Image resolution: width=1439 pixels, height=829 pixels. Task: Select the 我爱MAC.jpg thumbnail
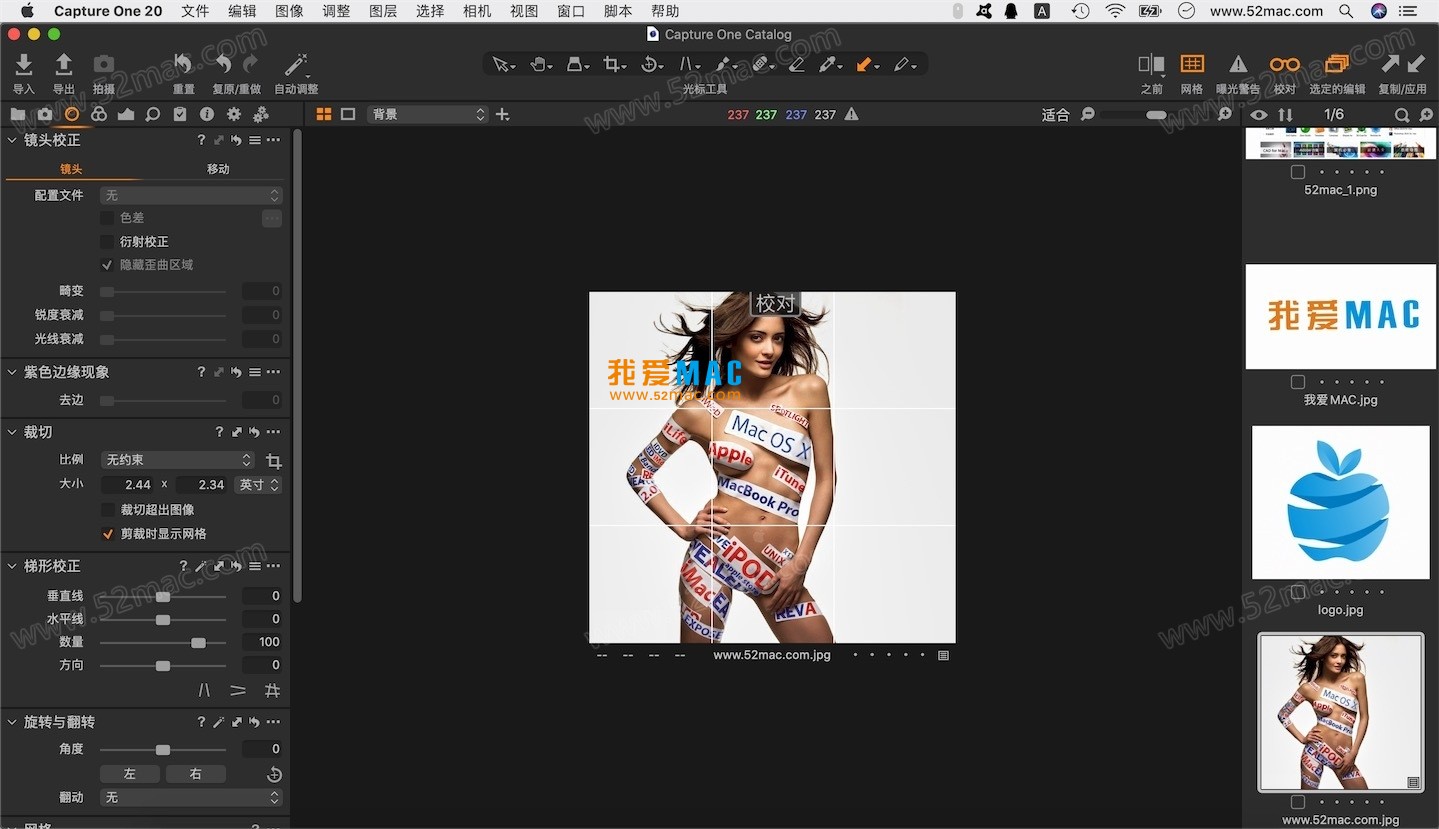click(1340, 317)
